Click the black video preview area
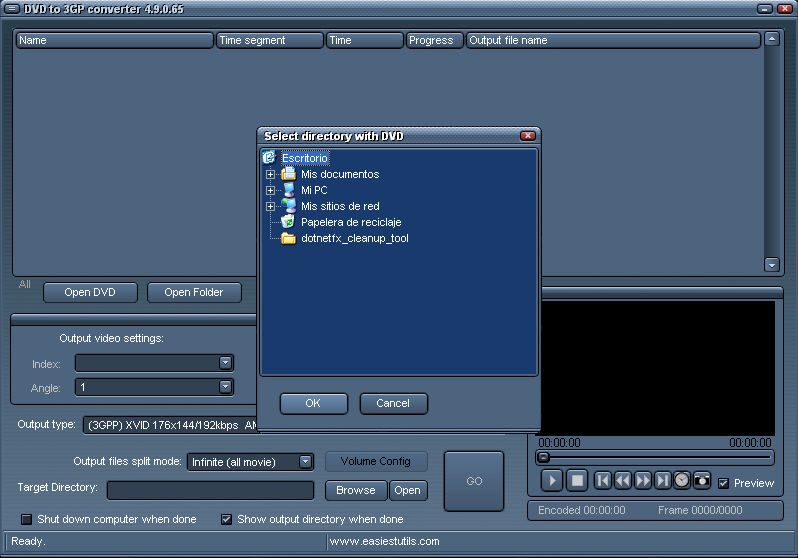 click(658, 368)
